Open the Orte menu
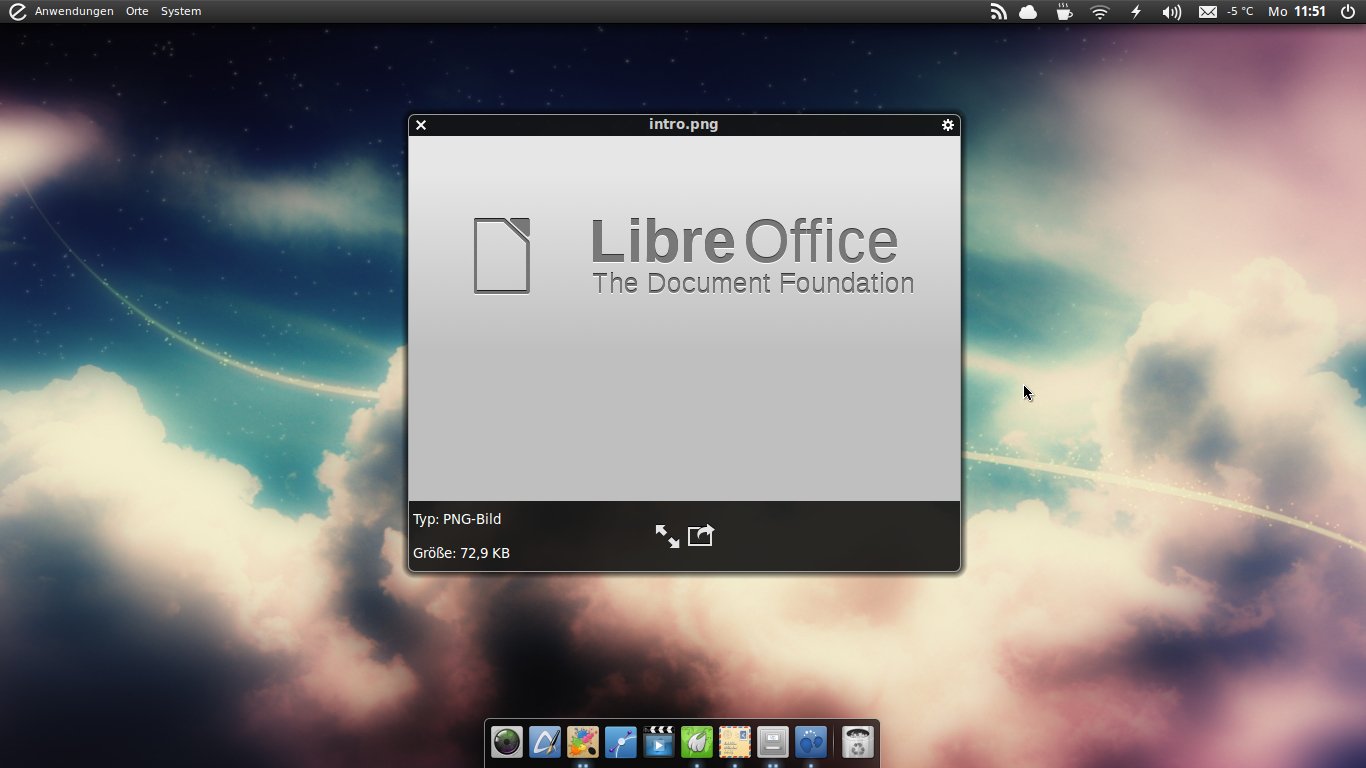This screenshot has height=768, width=1366. coord(137,11)
